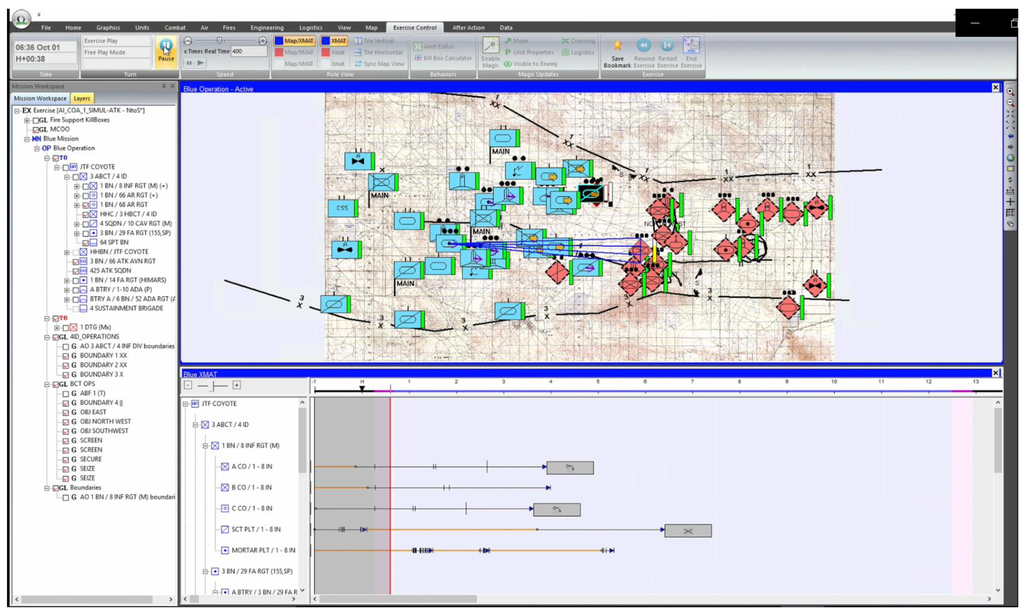Click Sync Map View
Image resolution: width=1023 pixels, height=613 pixels.
pos(379,64)
